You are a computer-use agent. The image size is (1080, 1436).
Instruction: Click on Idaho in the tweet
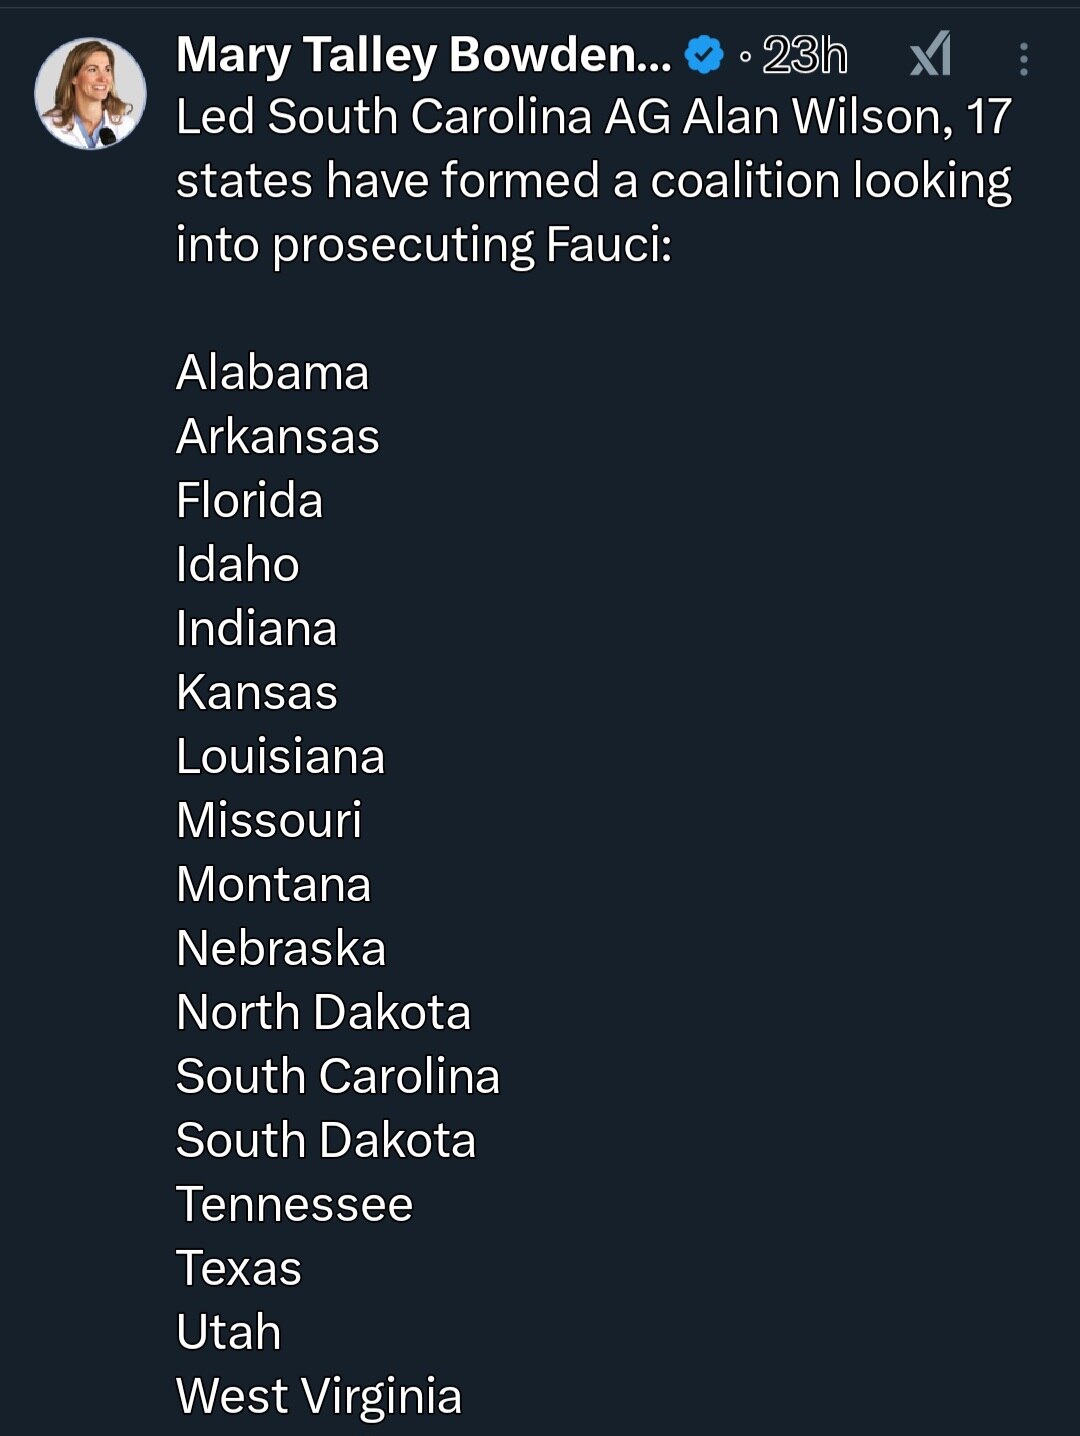tap(238, 565)
